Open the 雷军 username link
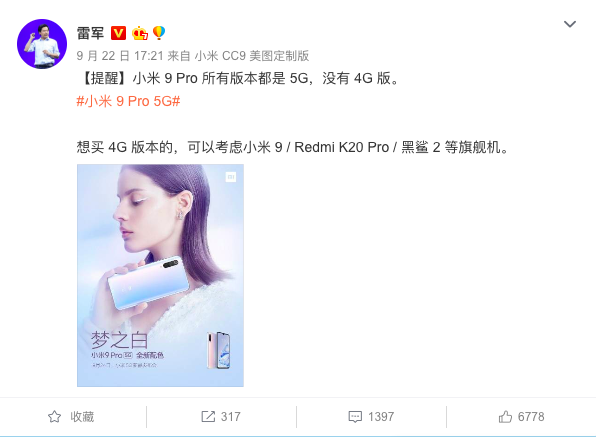Image resolution: width=596 pixels, height=437 pixels. (90, 33)
